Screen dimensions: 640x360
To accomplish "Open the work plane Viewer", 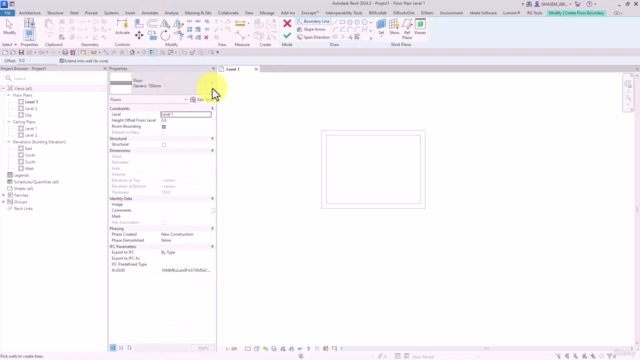I will 420,27.
